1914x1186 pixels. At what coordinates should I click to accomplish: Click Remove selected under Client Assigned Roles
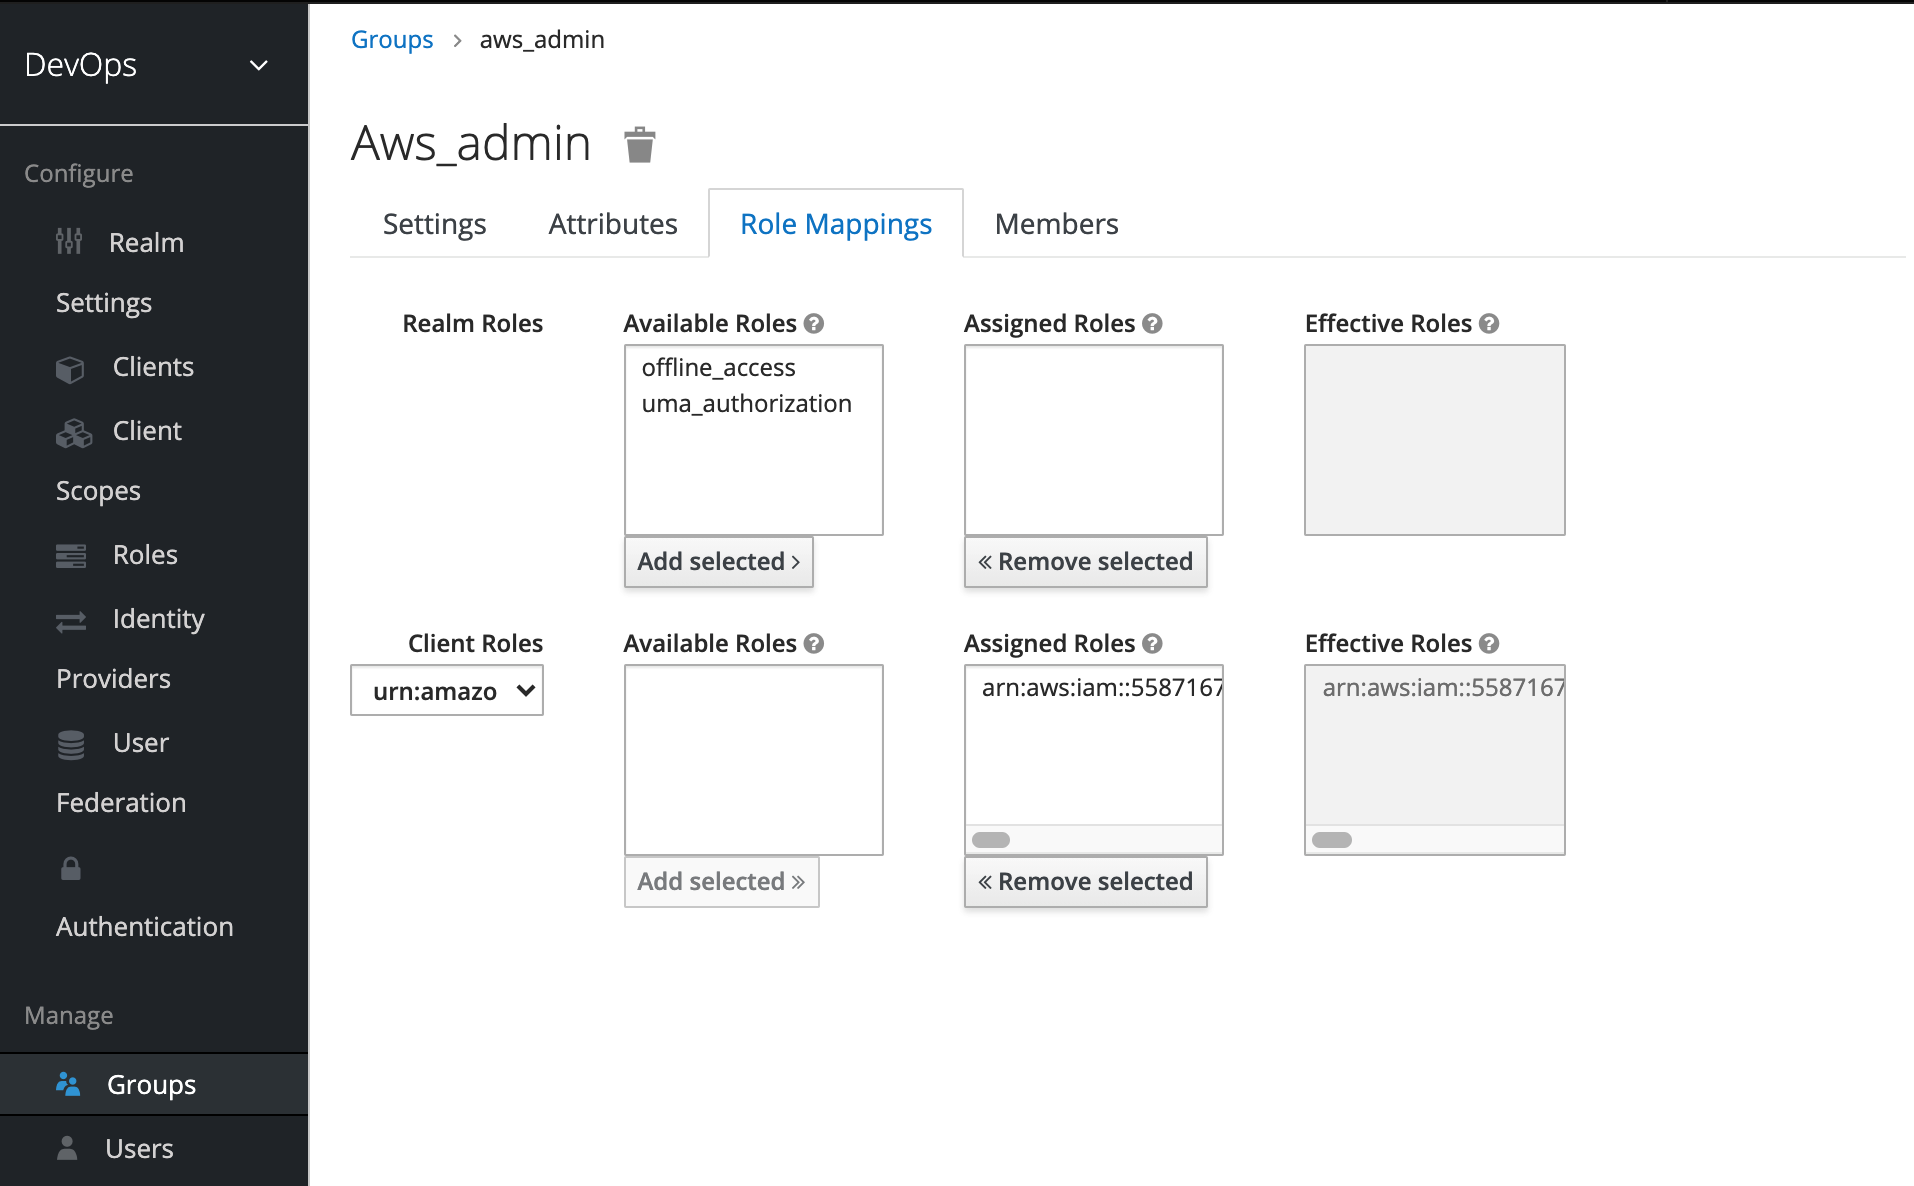coord(1085,882)
